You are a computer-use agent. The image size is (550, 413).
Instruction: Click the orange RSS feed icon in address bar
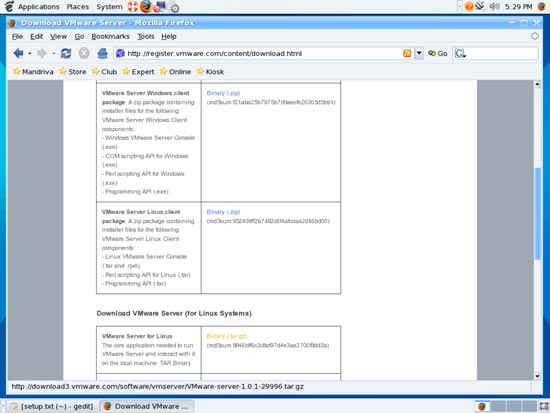point(407,53)
